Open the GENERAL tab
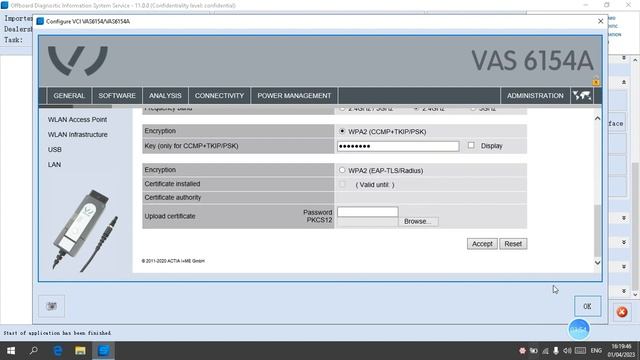Screen dimensions: 640x360 point(69,96)
